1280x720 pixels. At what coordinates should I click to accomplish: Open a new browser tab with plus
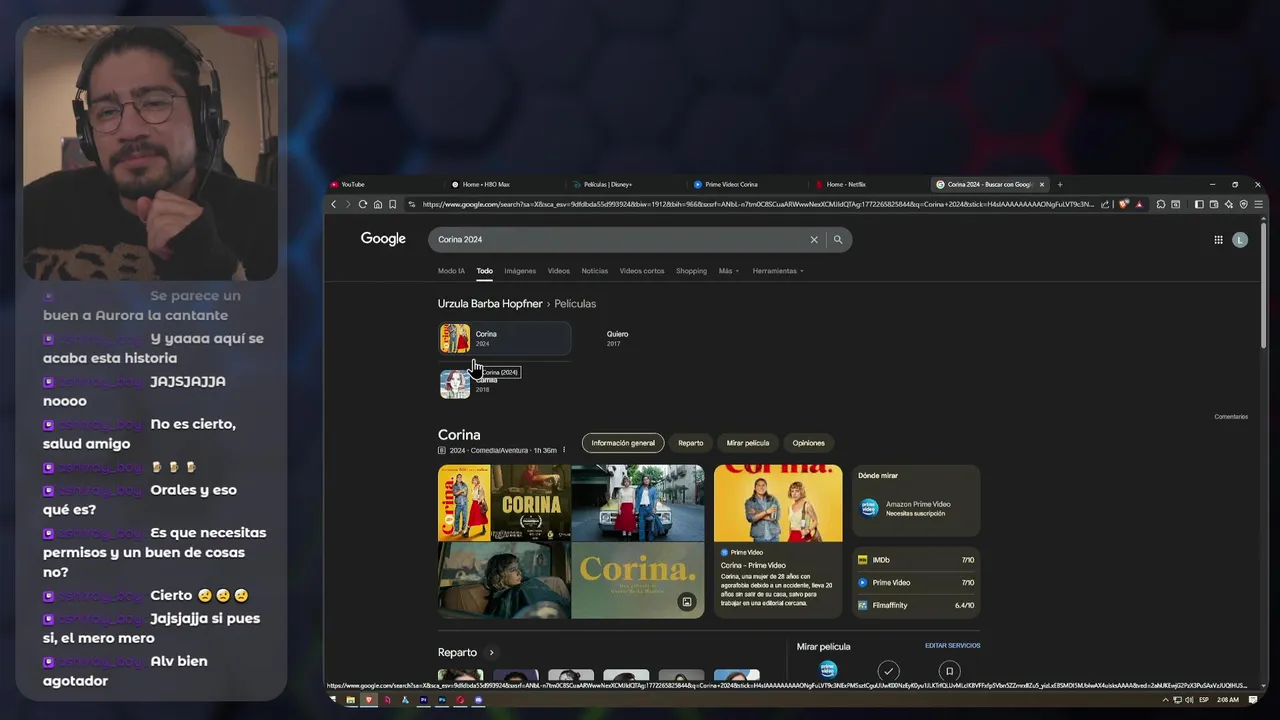click(1060, 184)
